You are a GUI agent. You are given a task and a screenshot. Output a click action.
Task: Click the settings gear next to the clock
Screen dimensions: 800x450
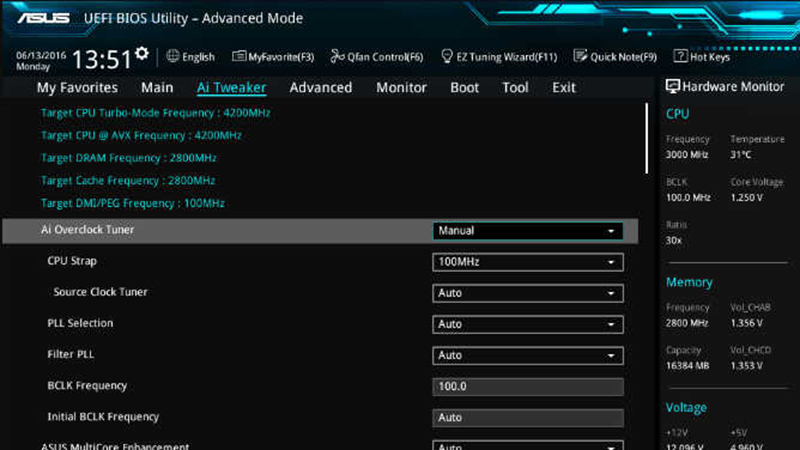(x=142, y=53)
